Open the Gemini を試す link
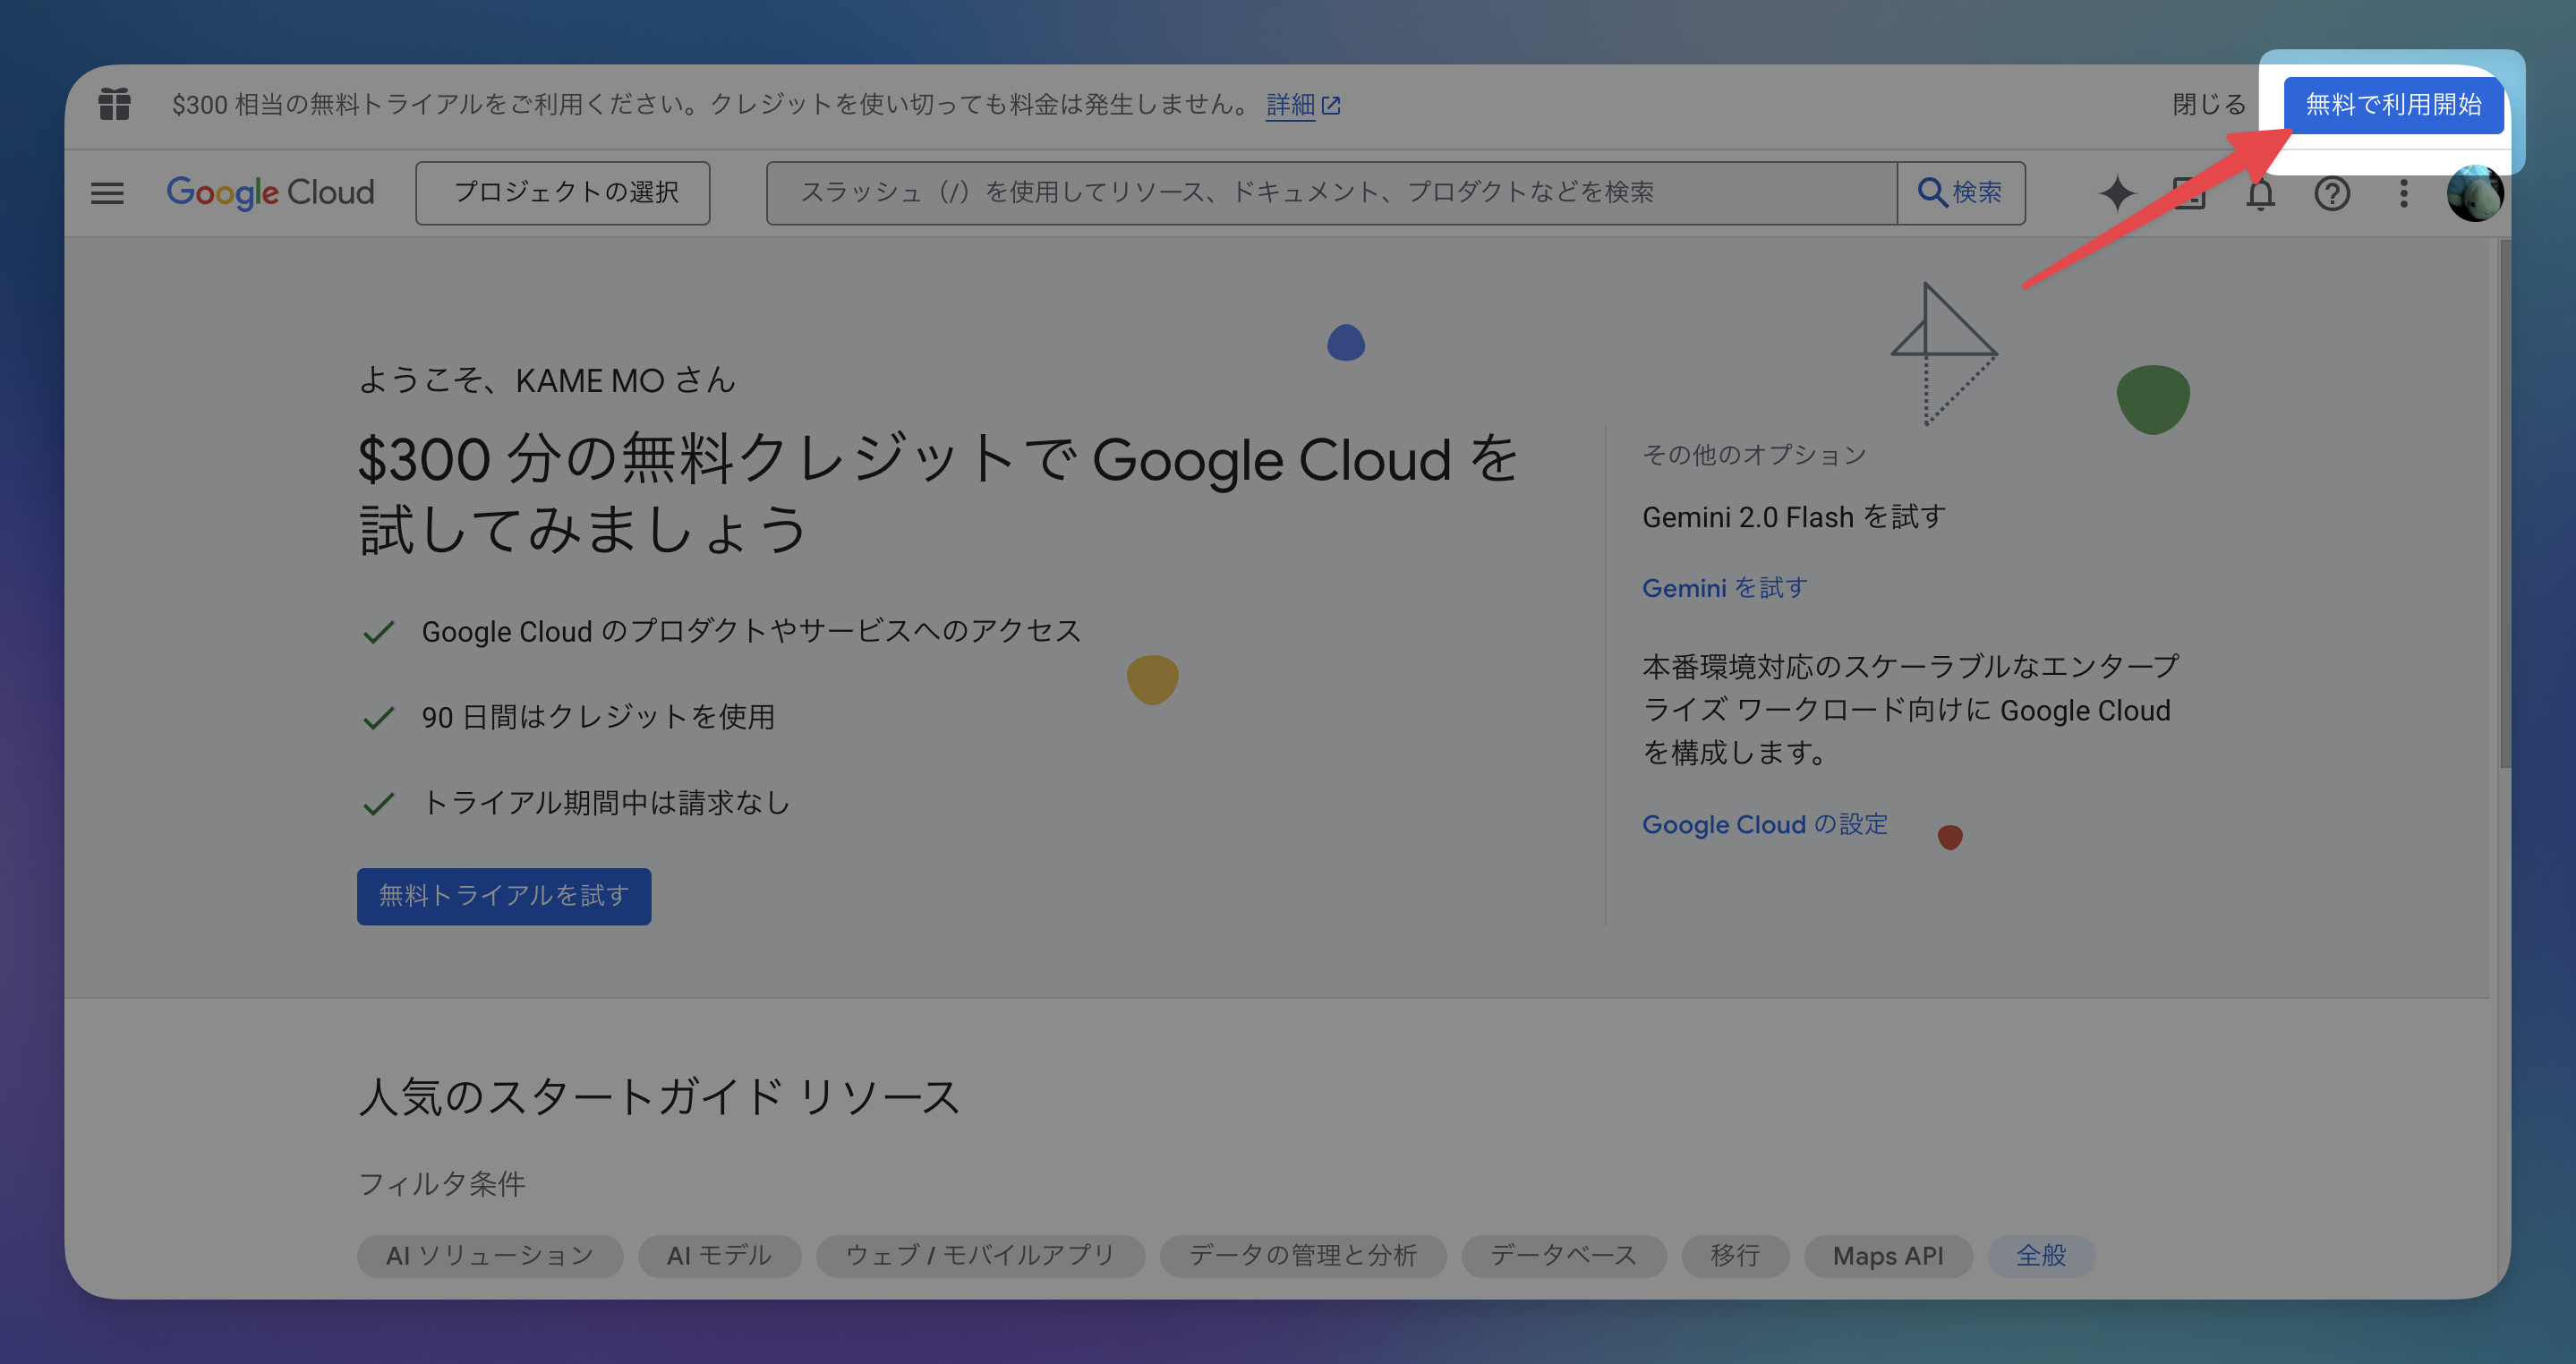The width and height of the screenshot is (2576, 1364). coord(1724,588)
